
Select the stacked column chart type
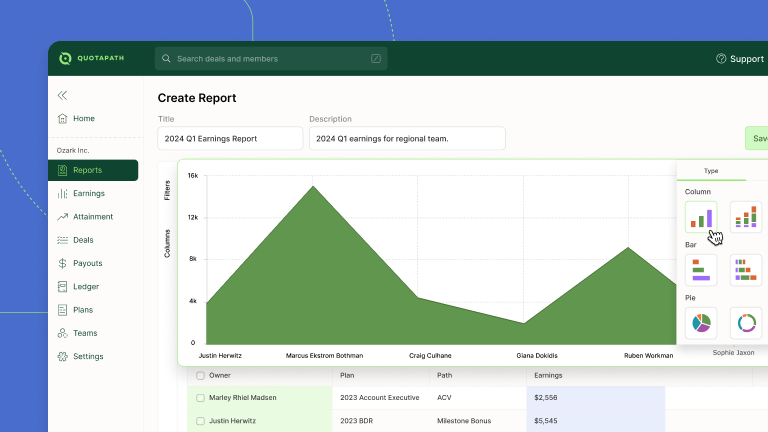pos(746,217)
